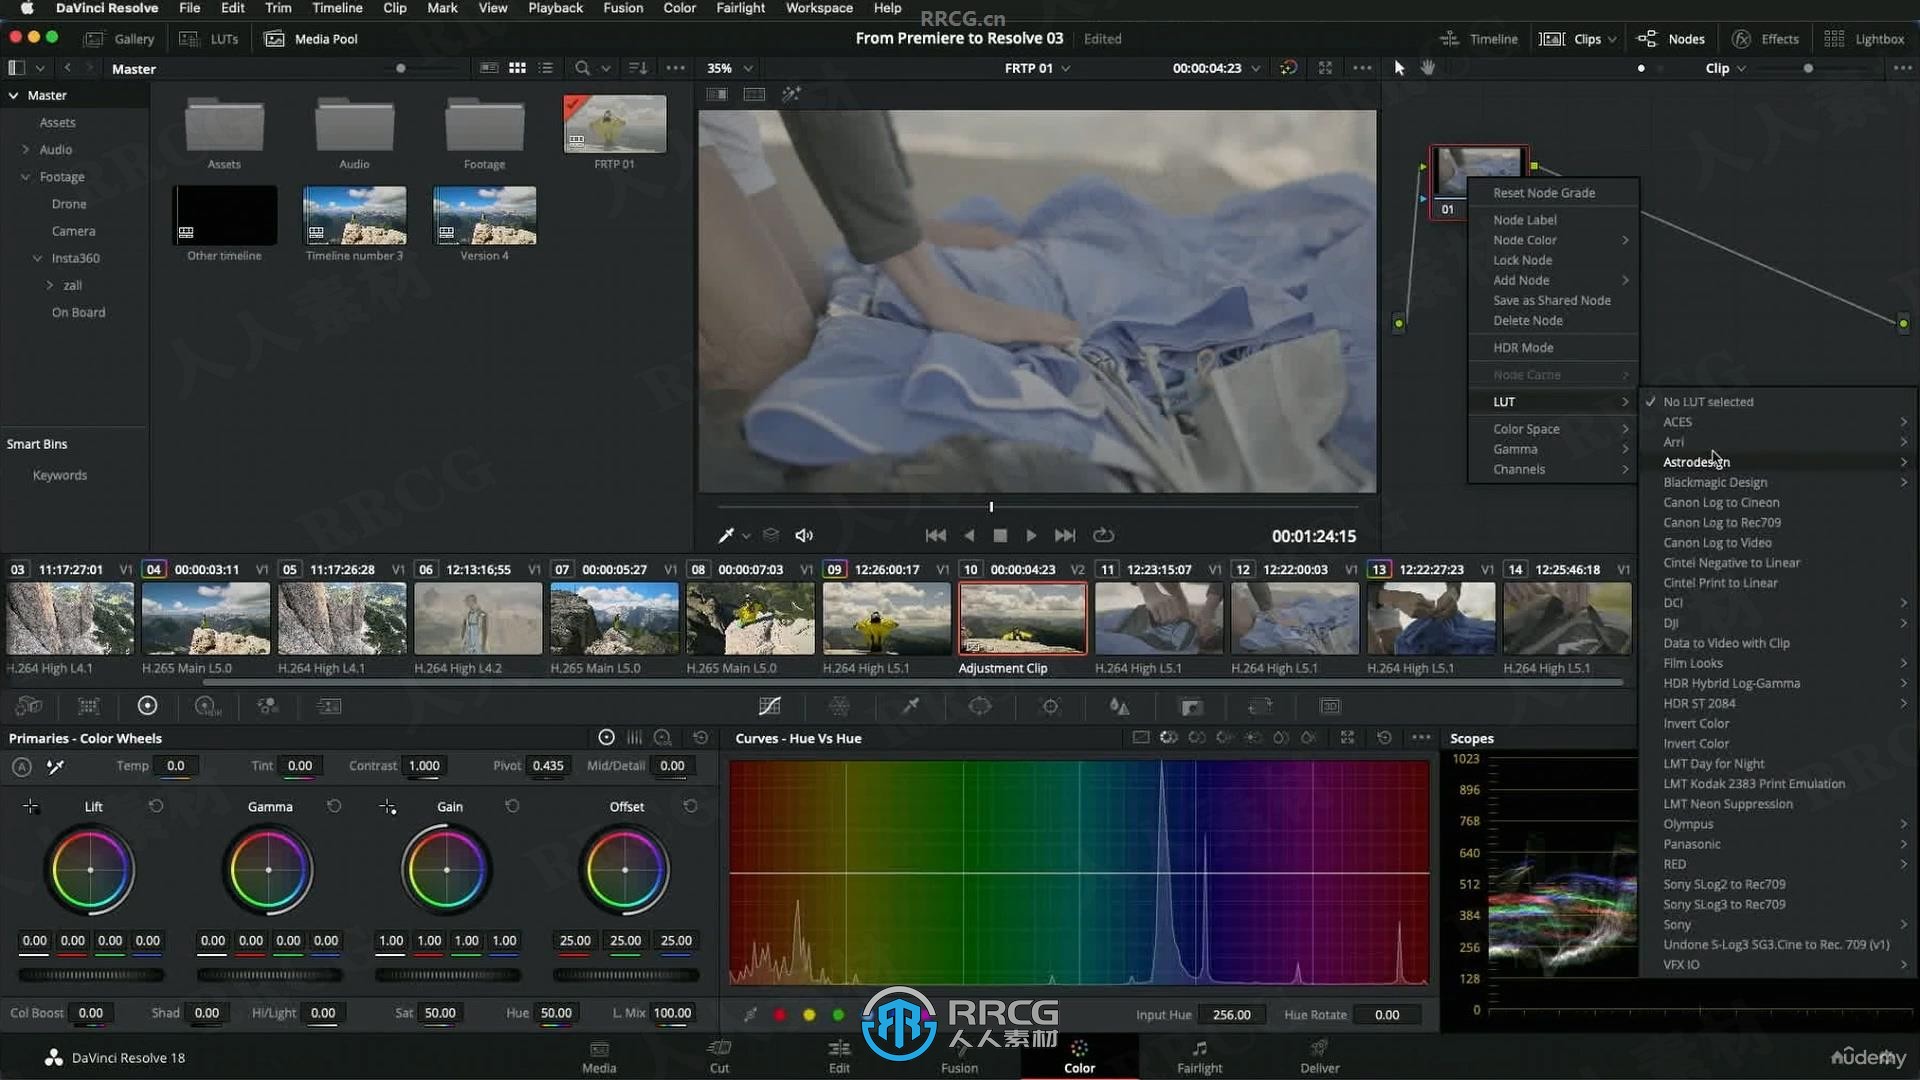Select the hand pan tool in node editor
Screen dimensions: 1920x1080
tap(1428, 68)
